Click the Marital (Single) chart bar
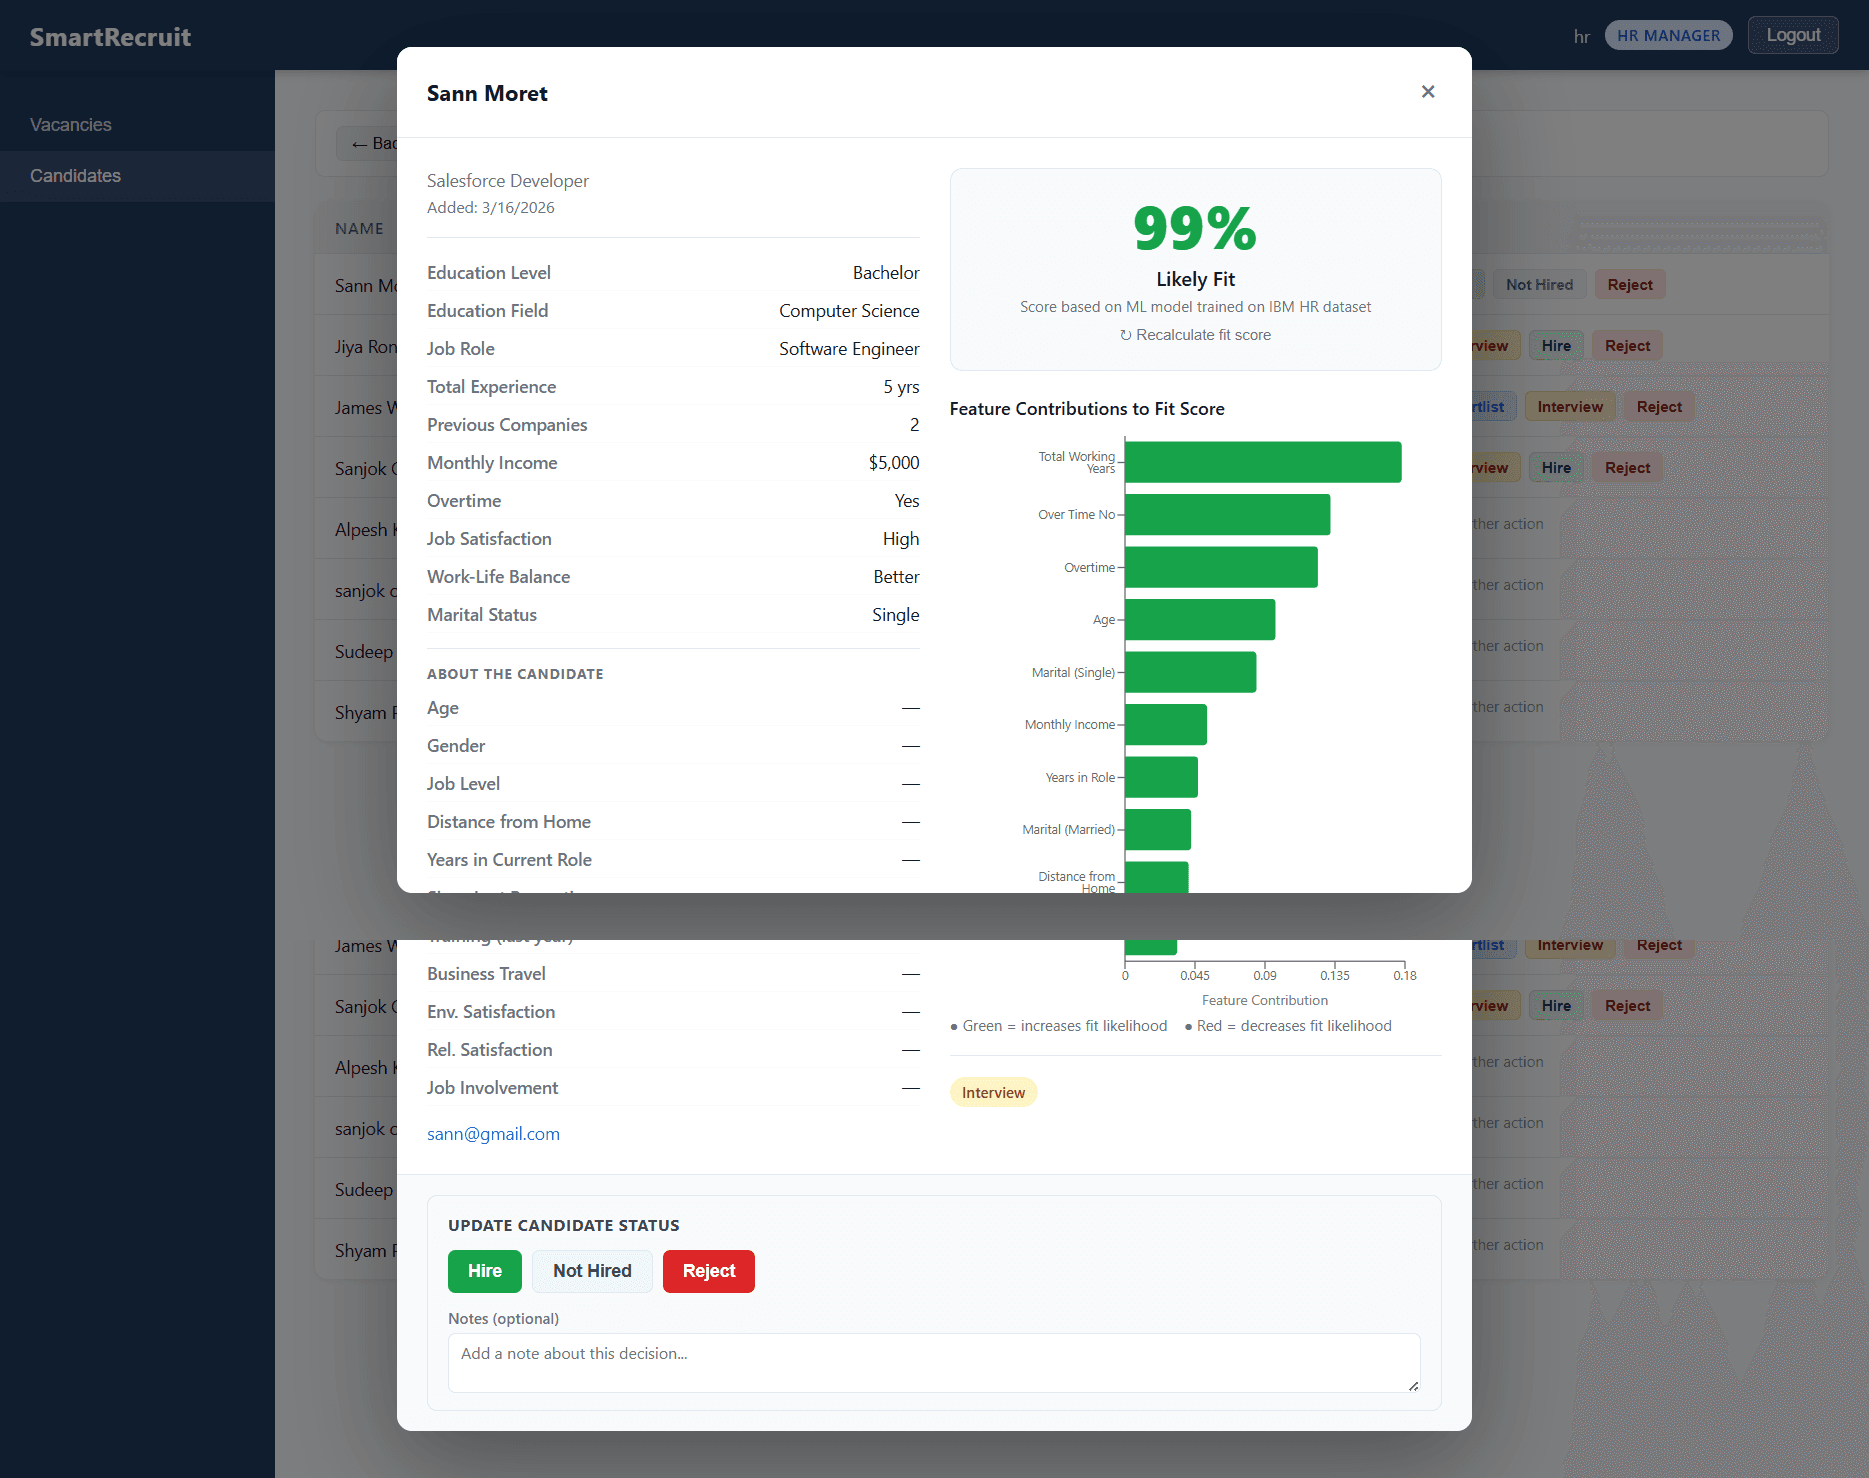The height and width of the screenshot is (1478, 1869). tap(1190, 672)
